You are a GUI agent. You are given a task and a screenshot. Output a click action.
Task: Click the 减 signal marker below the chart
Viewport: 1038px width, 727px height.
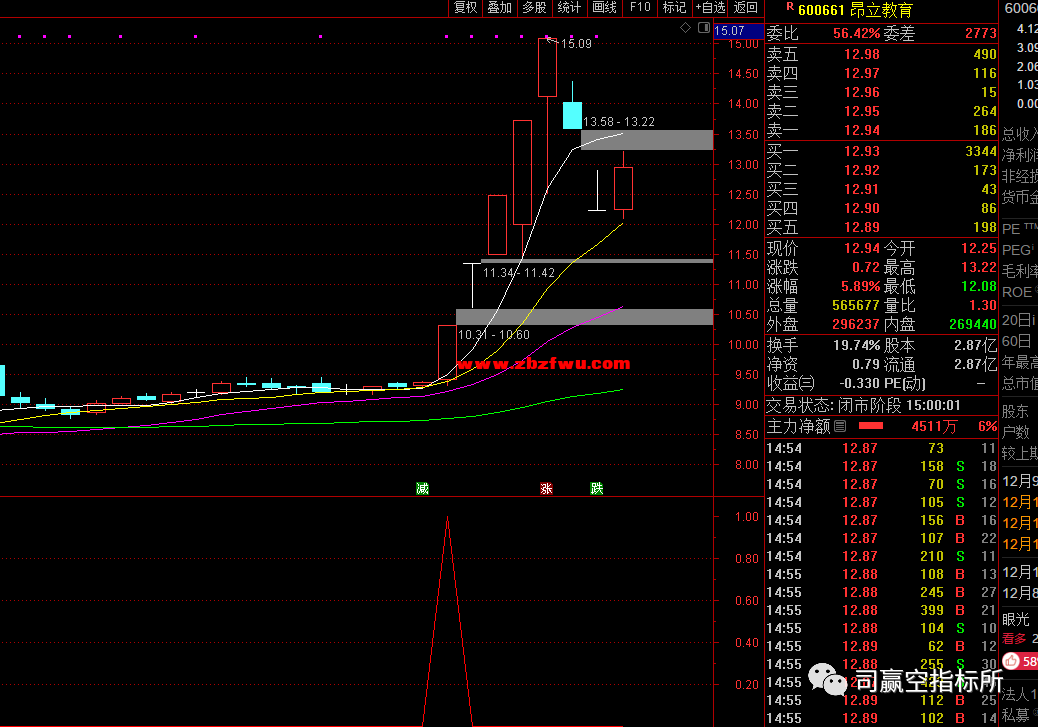tap(422, 489)
